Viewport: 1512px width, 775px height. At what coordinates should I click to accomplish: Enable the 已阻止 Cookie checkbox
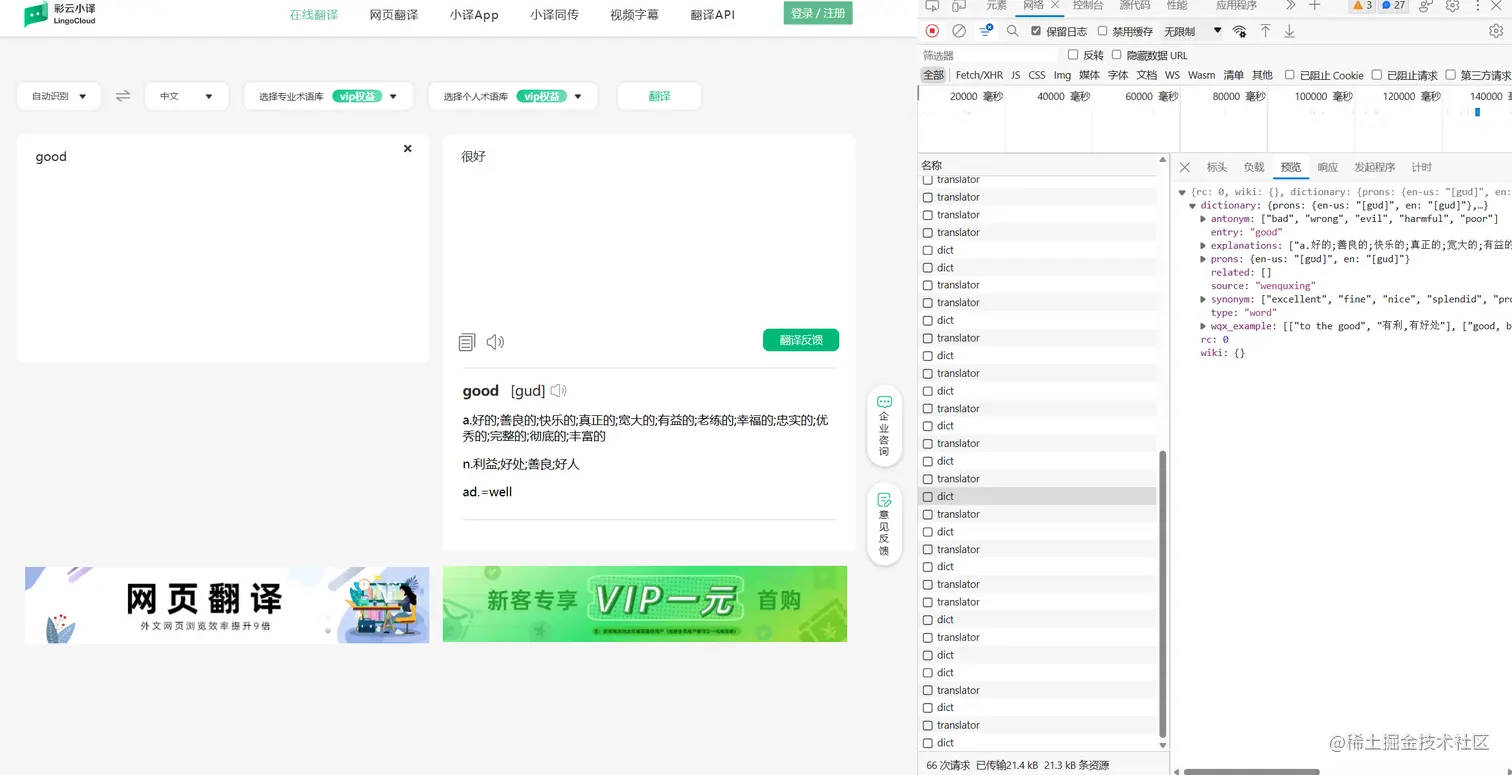pyautogui.click(x=1290, y=75)
